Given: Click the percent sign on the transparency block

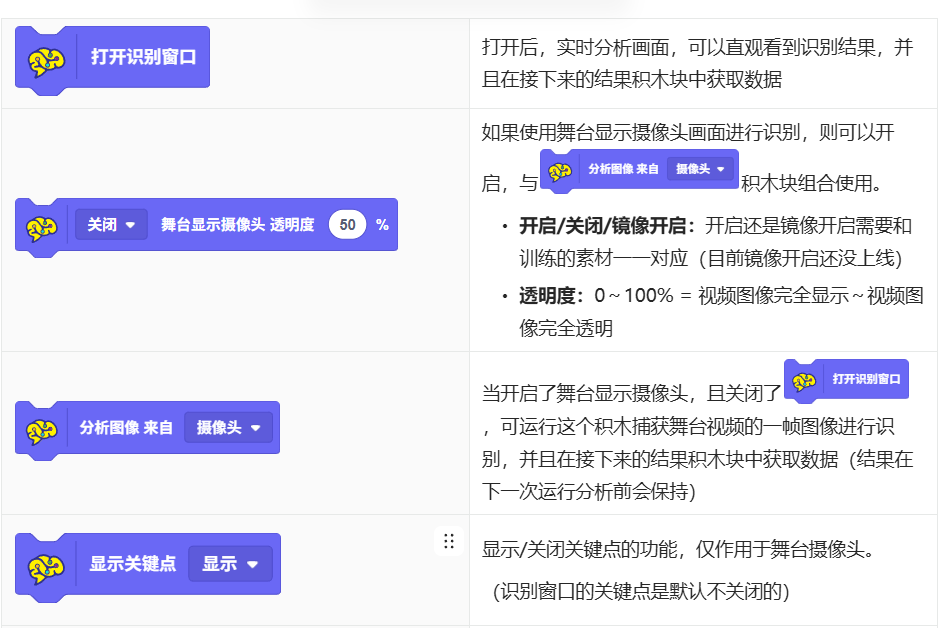Looking at the screenshot, I should coord(382,225).
